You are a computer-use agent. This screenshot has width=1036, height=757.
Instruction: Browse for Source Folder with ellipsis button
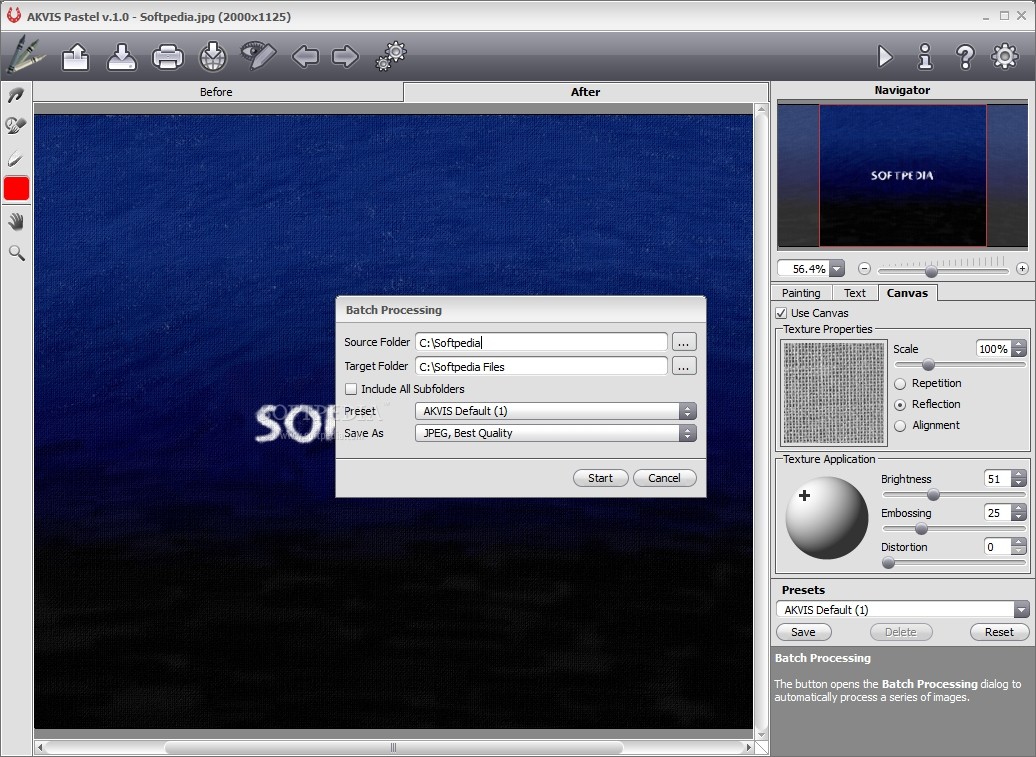(x=684, y=342)
